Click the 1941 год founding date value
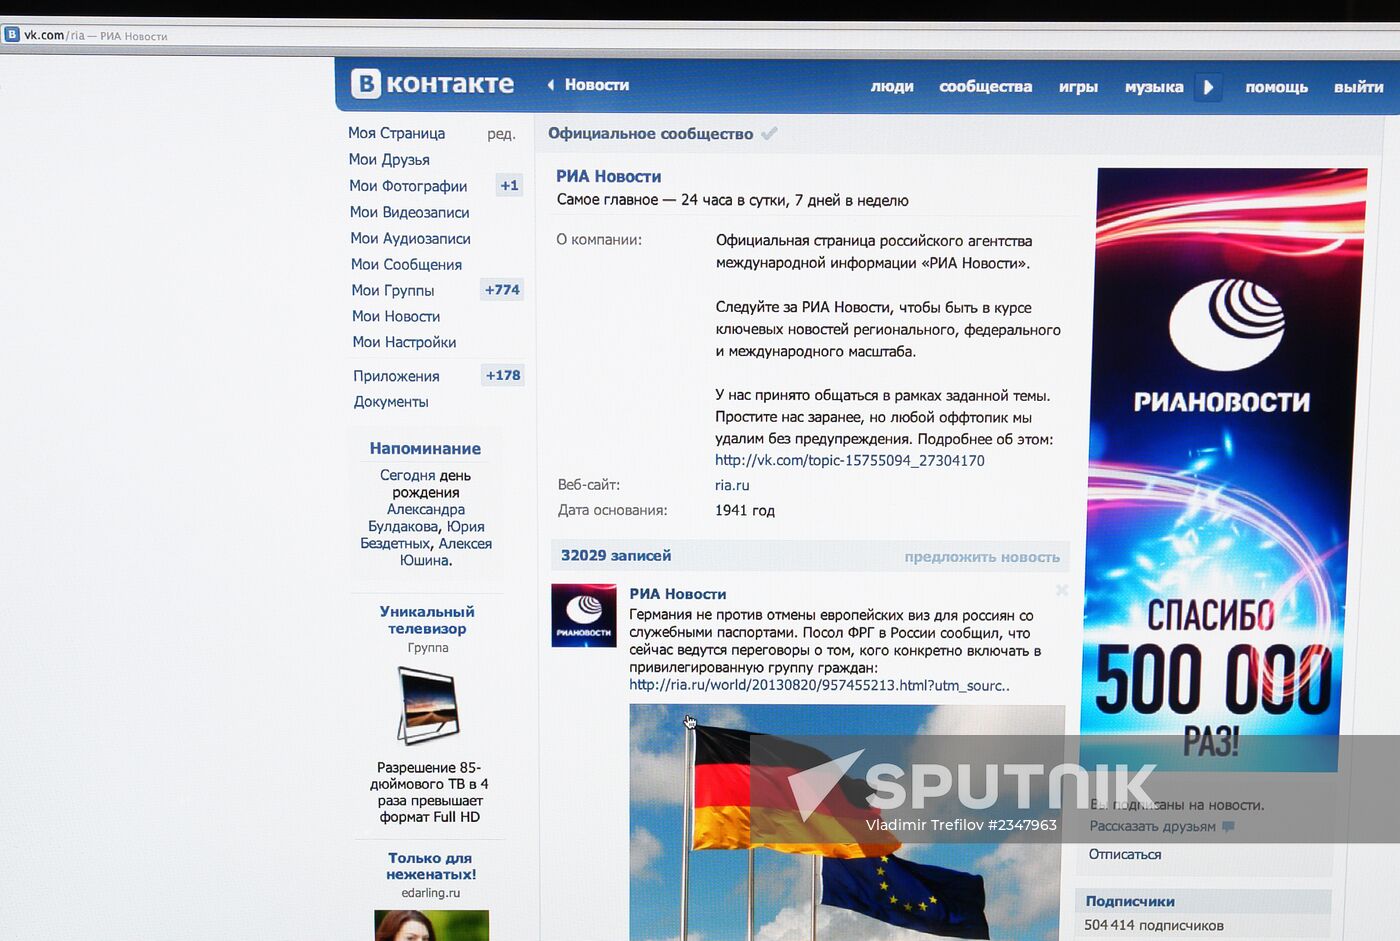The height and width of the screenshot is (941, 1400). point(745,510)
